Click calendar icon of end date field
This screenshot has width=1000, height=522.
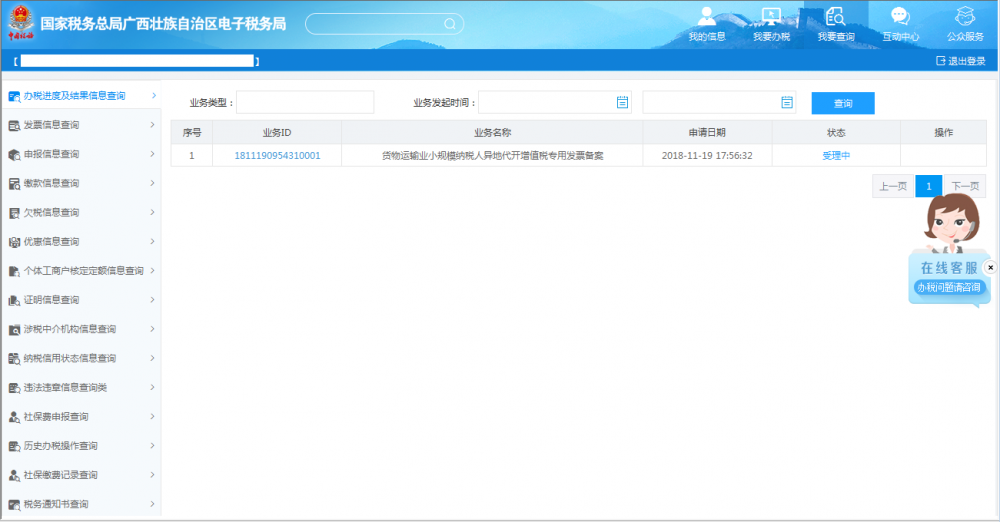coord(787,102)
